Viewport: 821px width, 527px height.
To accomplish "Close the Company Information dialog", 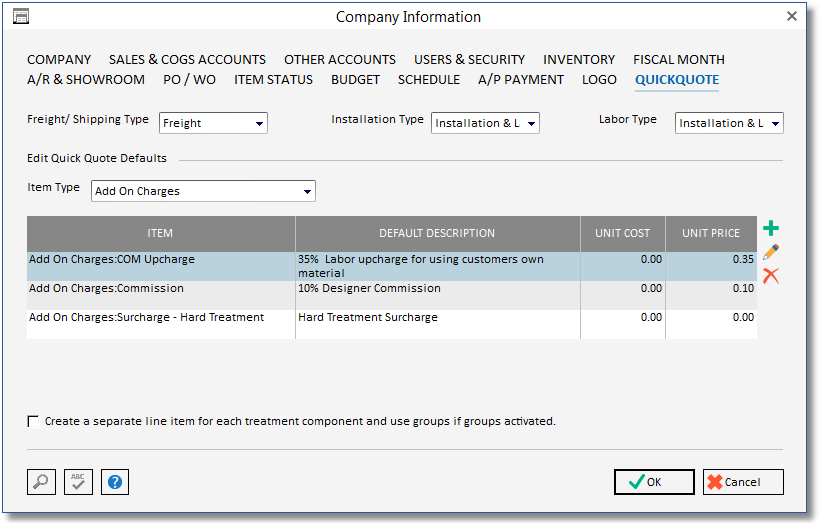I will coord(792,16).
